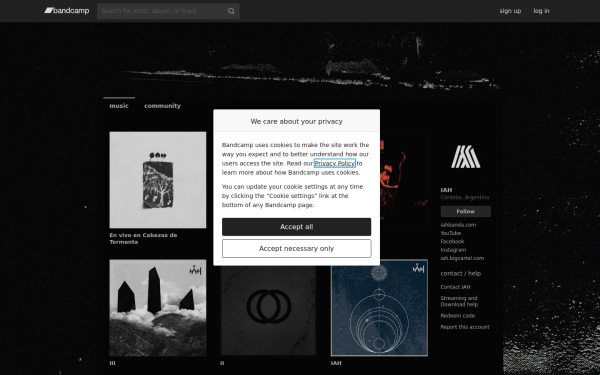Click the En vivo en Cabezas de Tormenta title
The height and width of the screenshot is (375, 600).
click(x=143, y=239)
